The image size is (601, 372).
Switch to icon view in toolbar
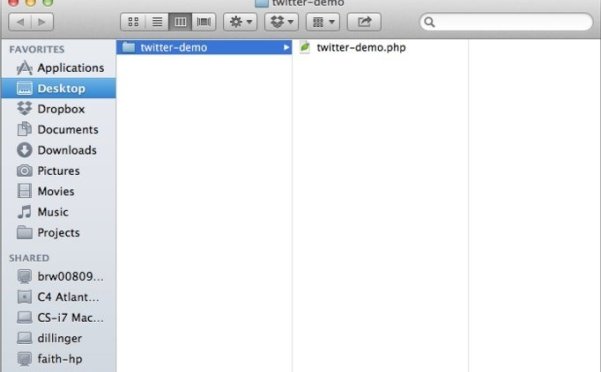(133, 22)
